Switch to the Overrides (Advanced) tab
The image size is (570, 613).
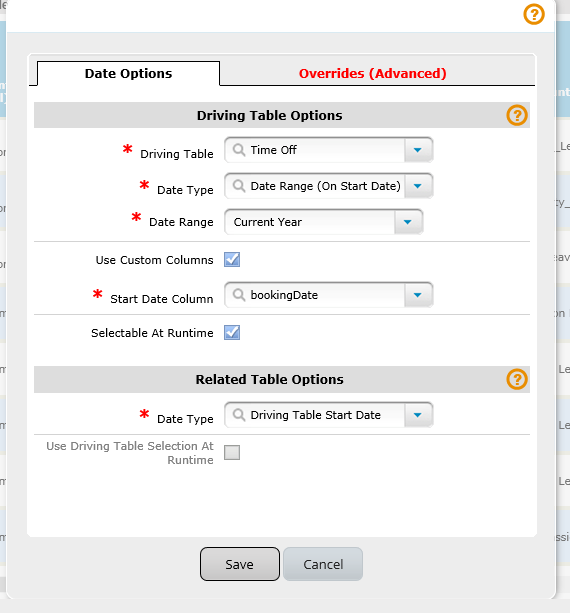(373, 73)
